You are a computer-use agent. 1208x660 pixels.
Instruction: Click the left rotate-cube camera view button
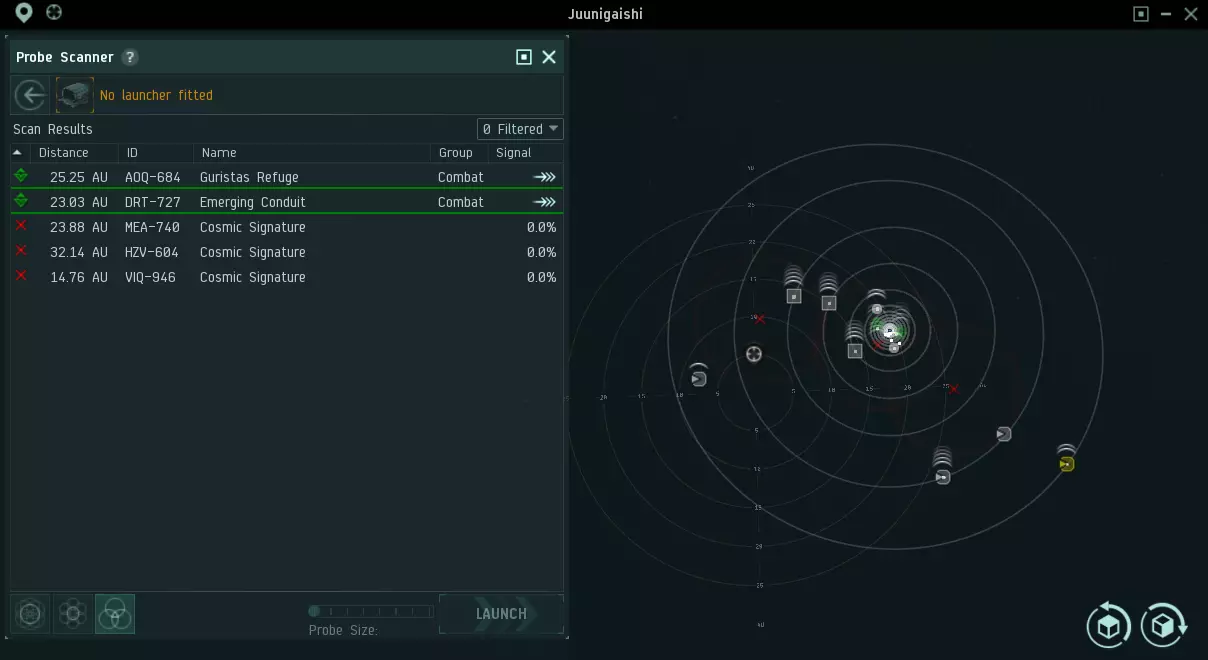(1109, 625)
